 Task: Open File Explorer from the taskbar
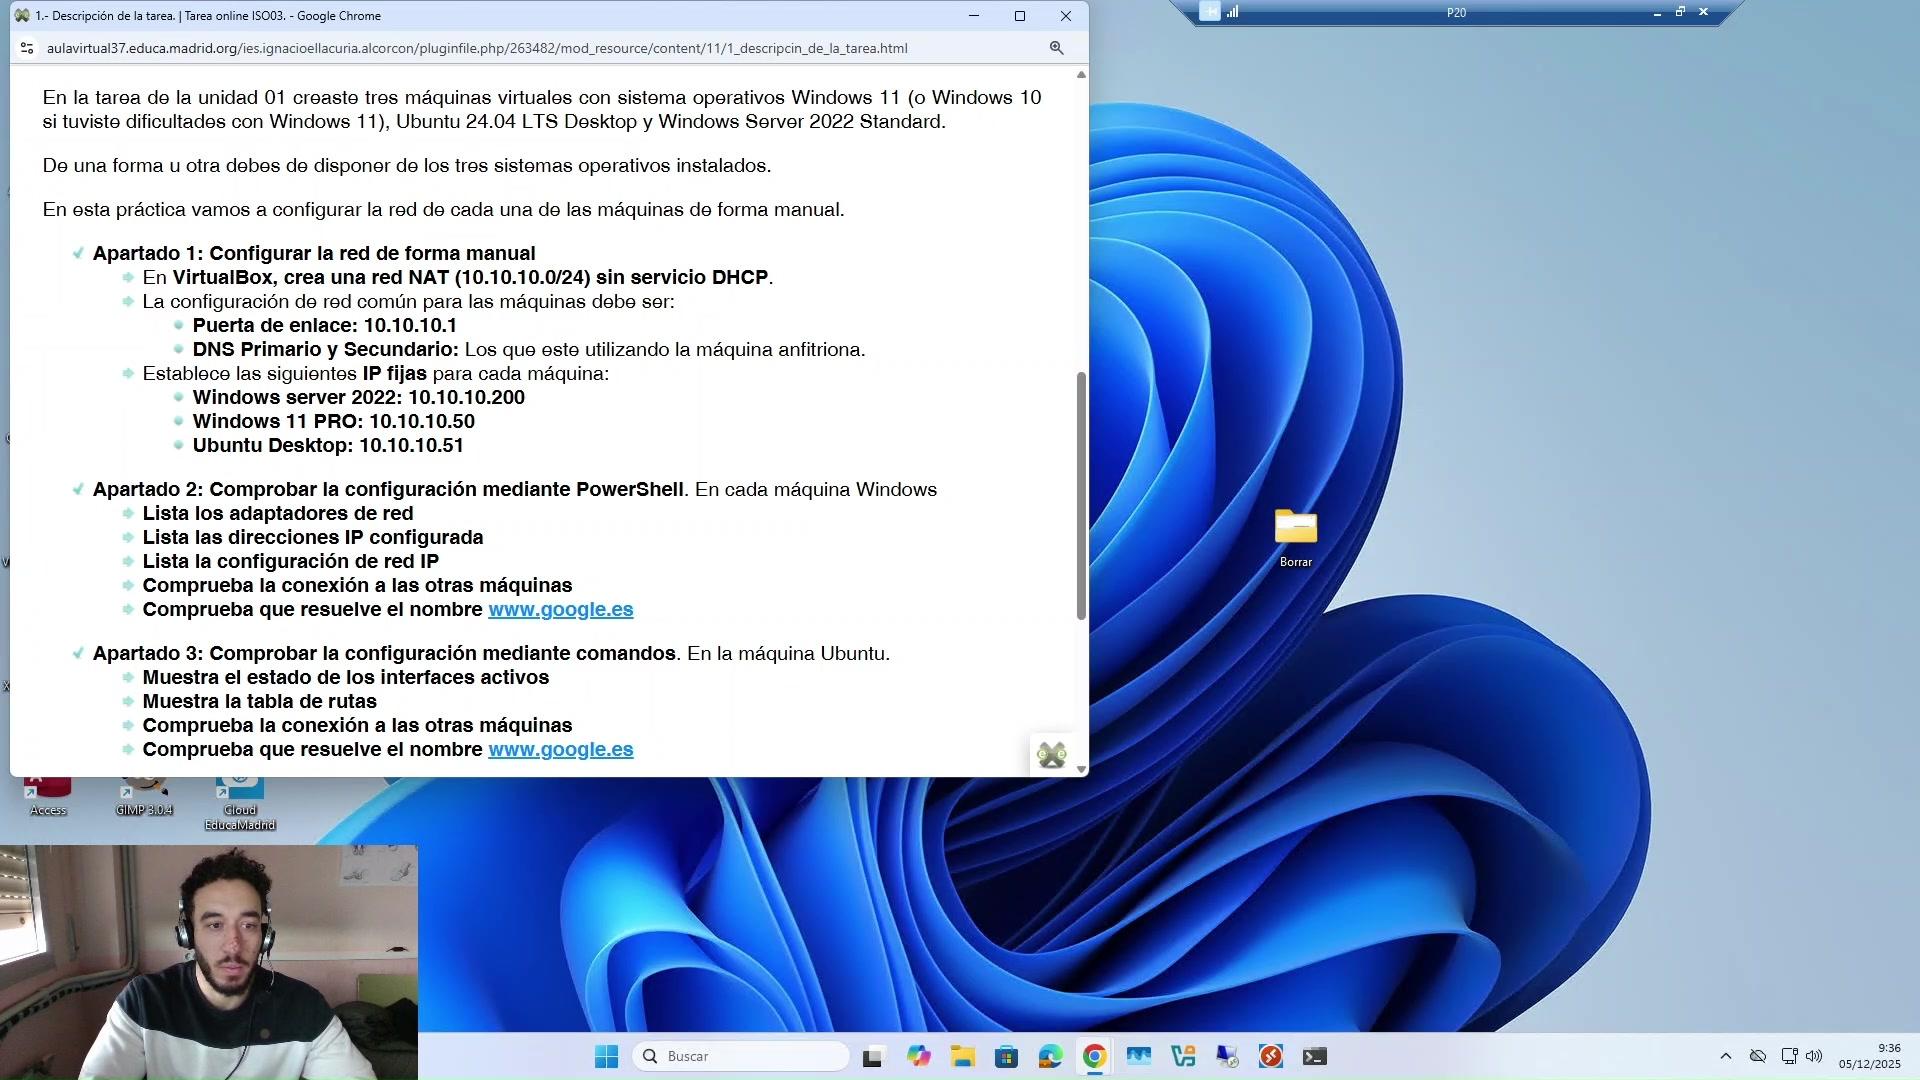tap(962, 1057)
